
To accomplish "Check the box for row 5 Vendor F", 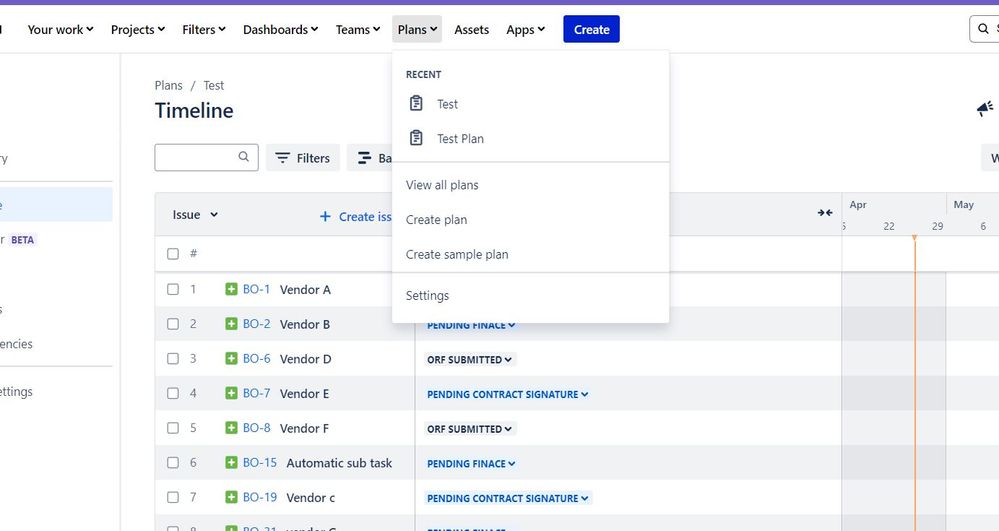I will (173, 428).
